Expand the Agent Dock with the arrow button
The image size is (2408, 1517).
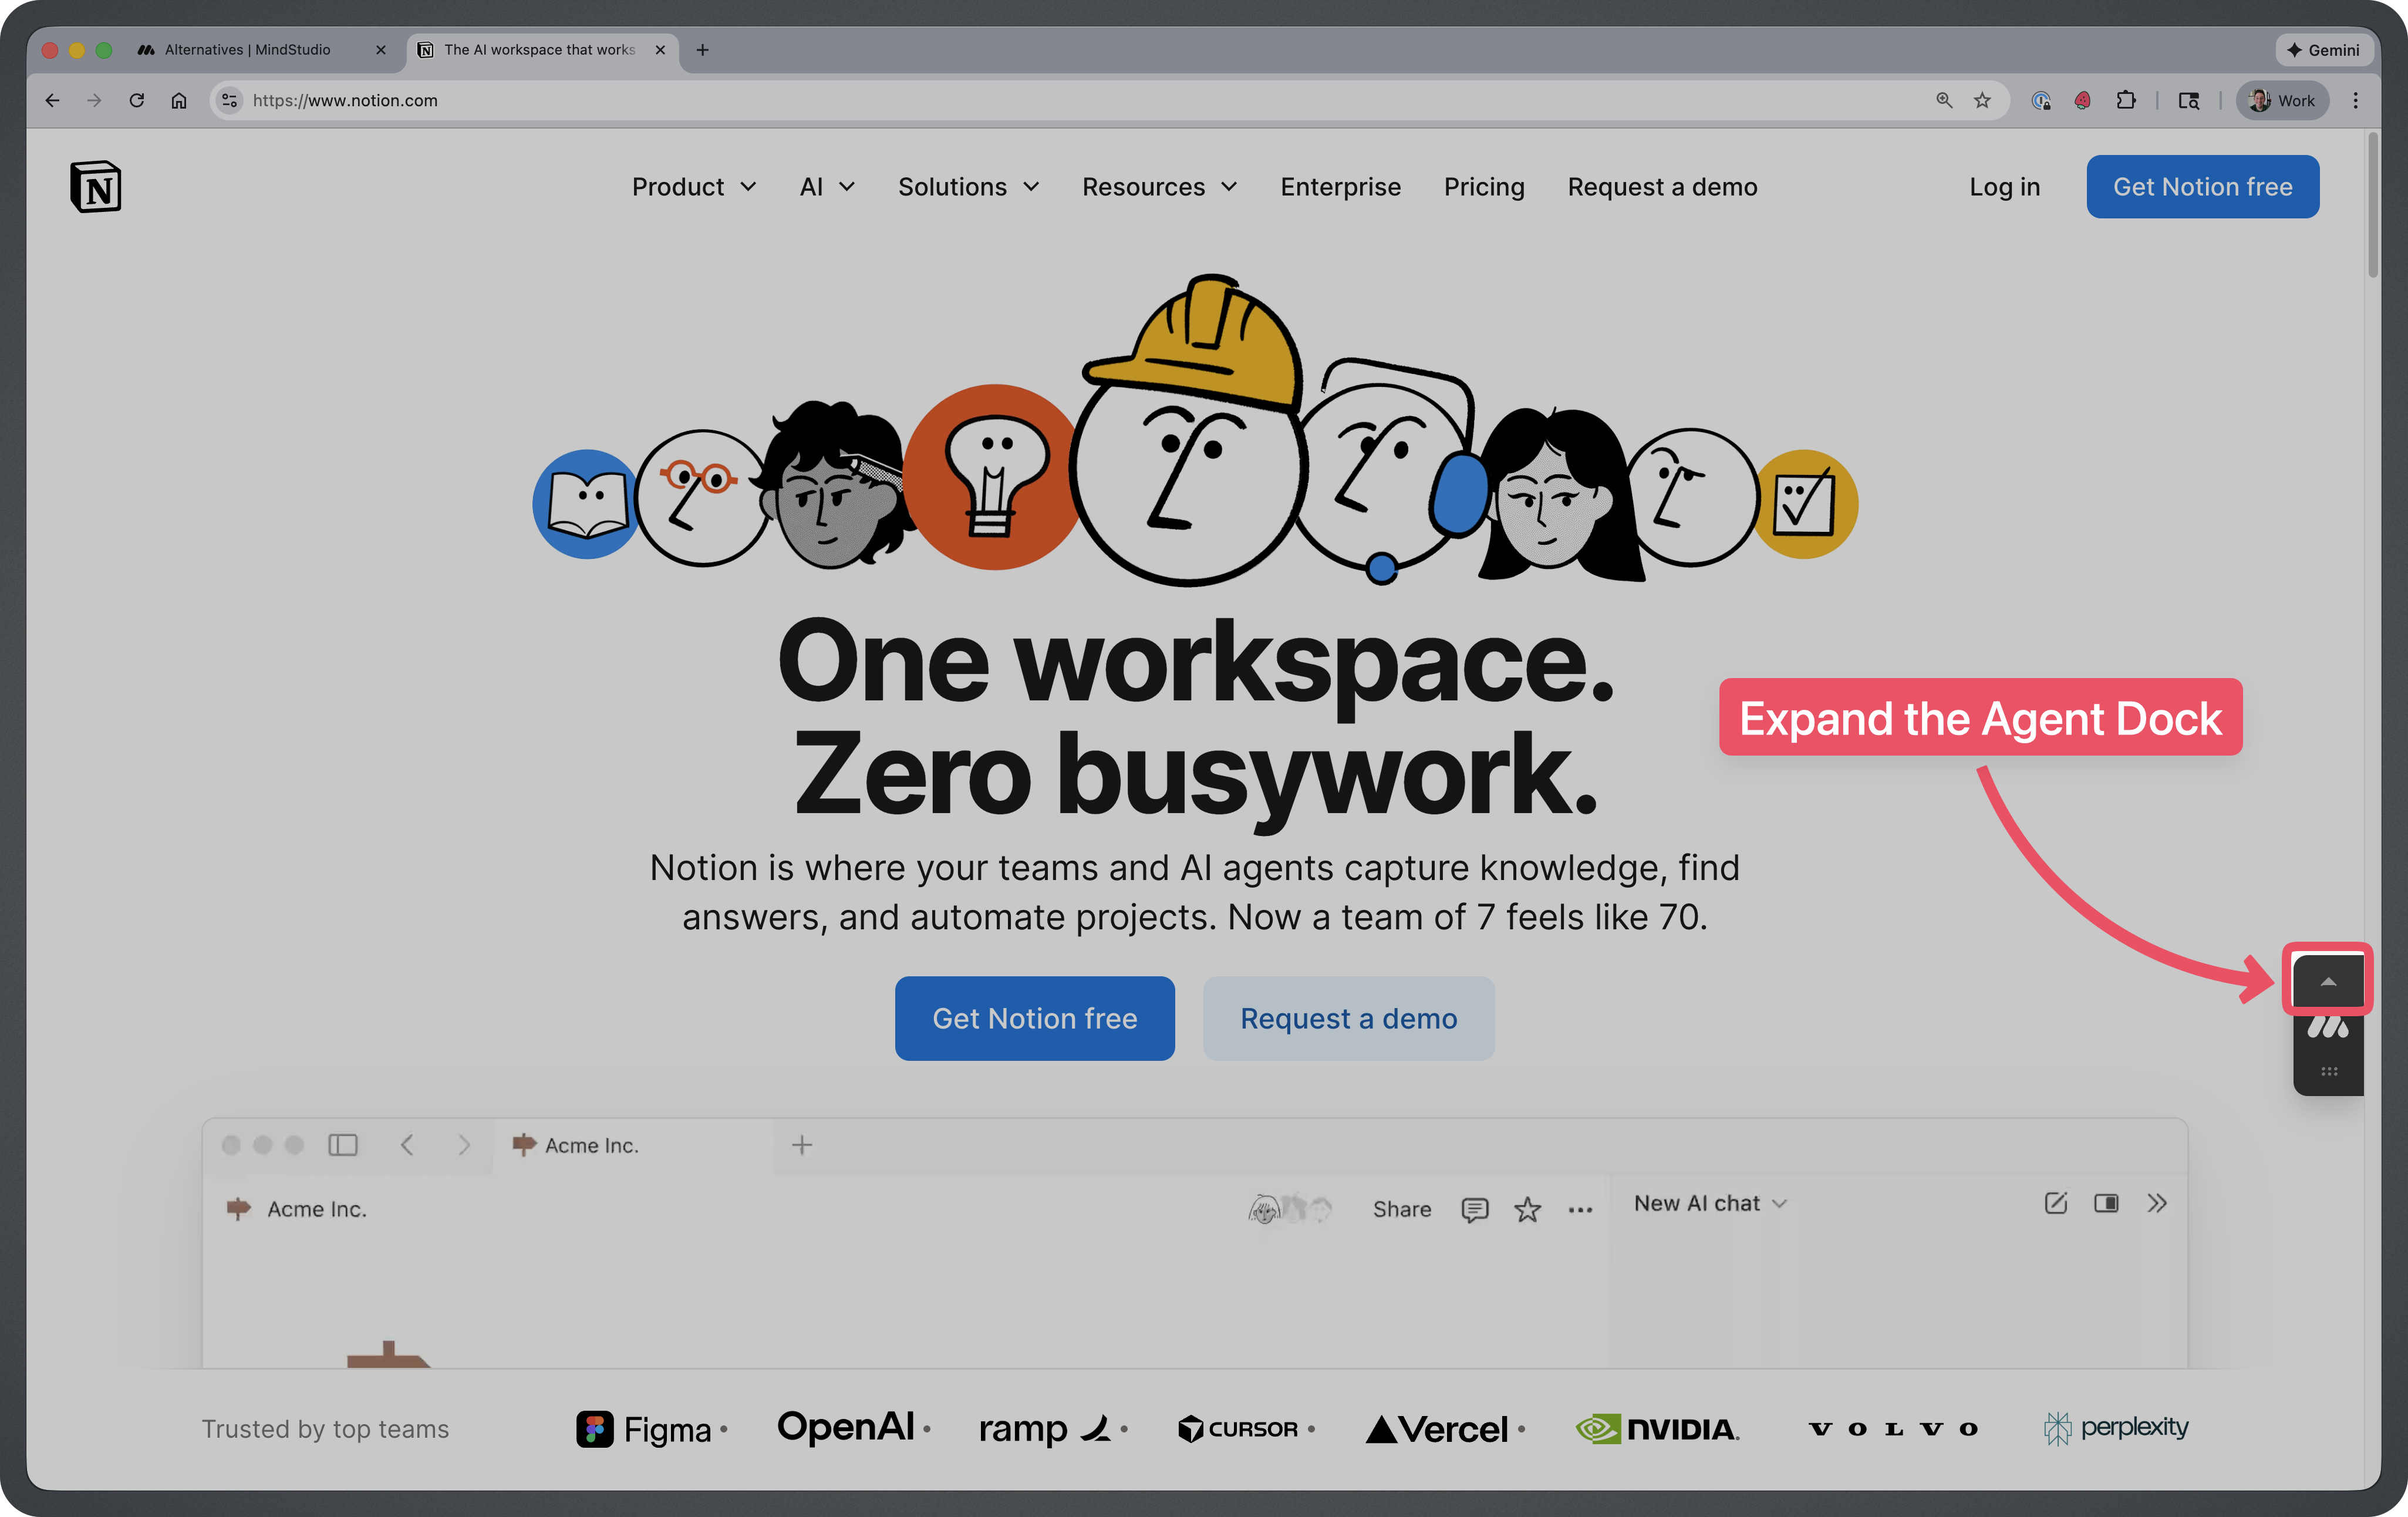(x=2328, y=980)
